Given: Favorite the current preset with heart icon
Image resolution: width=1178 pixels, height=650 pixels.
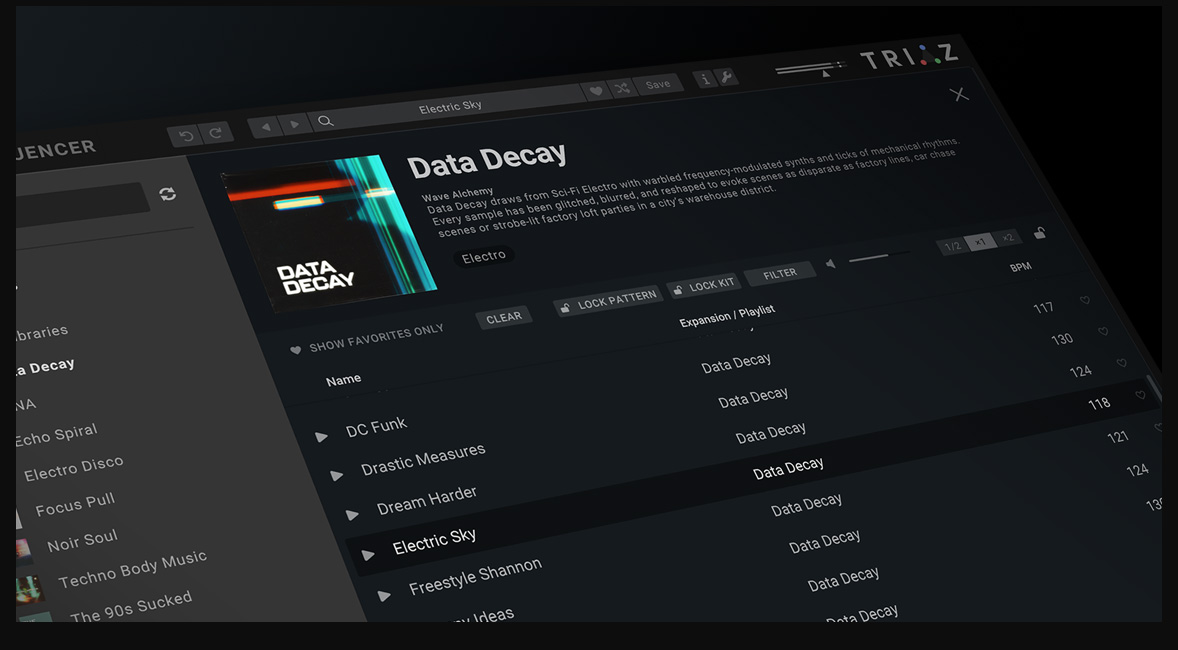Looking at the screenshot, I should tap(596, 91).
